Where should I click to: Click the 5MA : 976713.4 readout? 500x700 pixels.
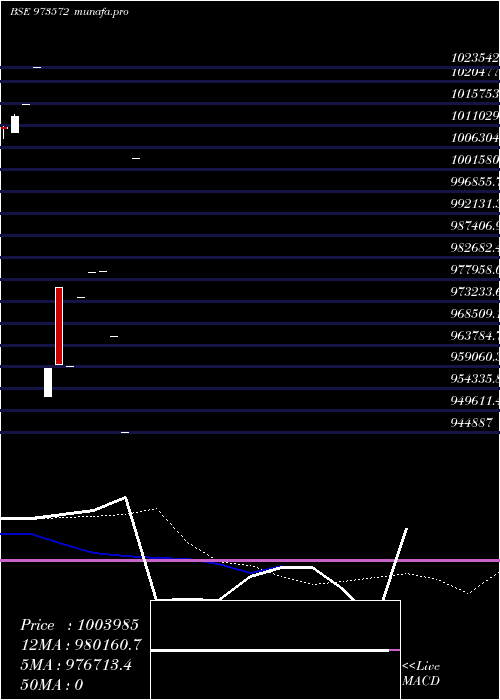tap(76, 665)
